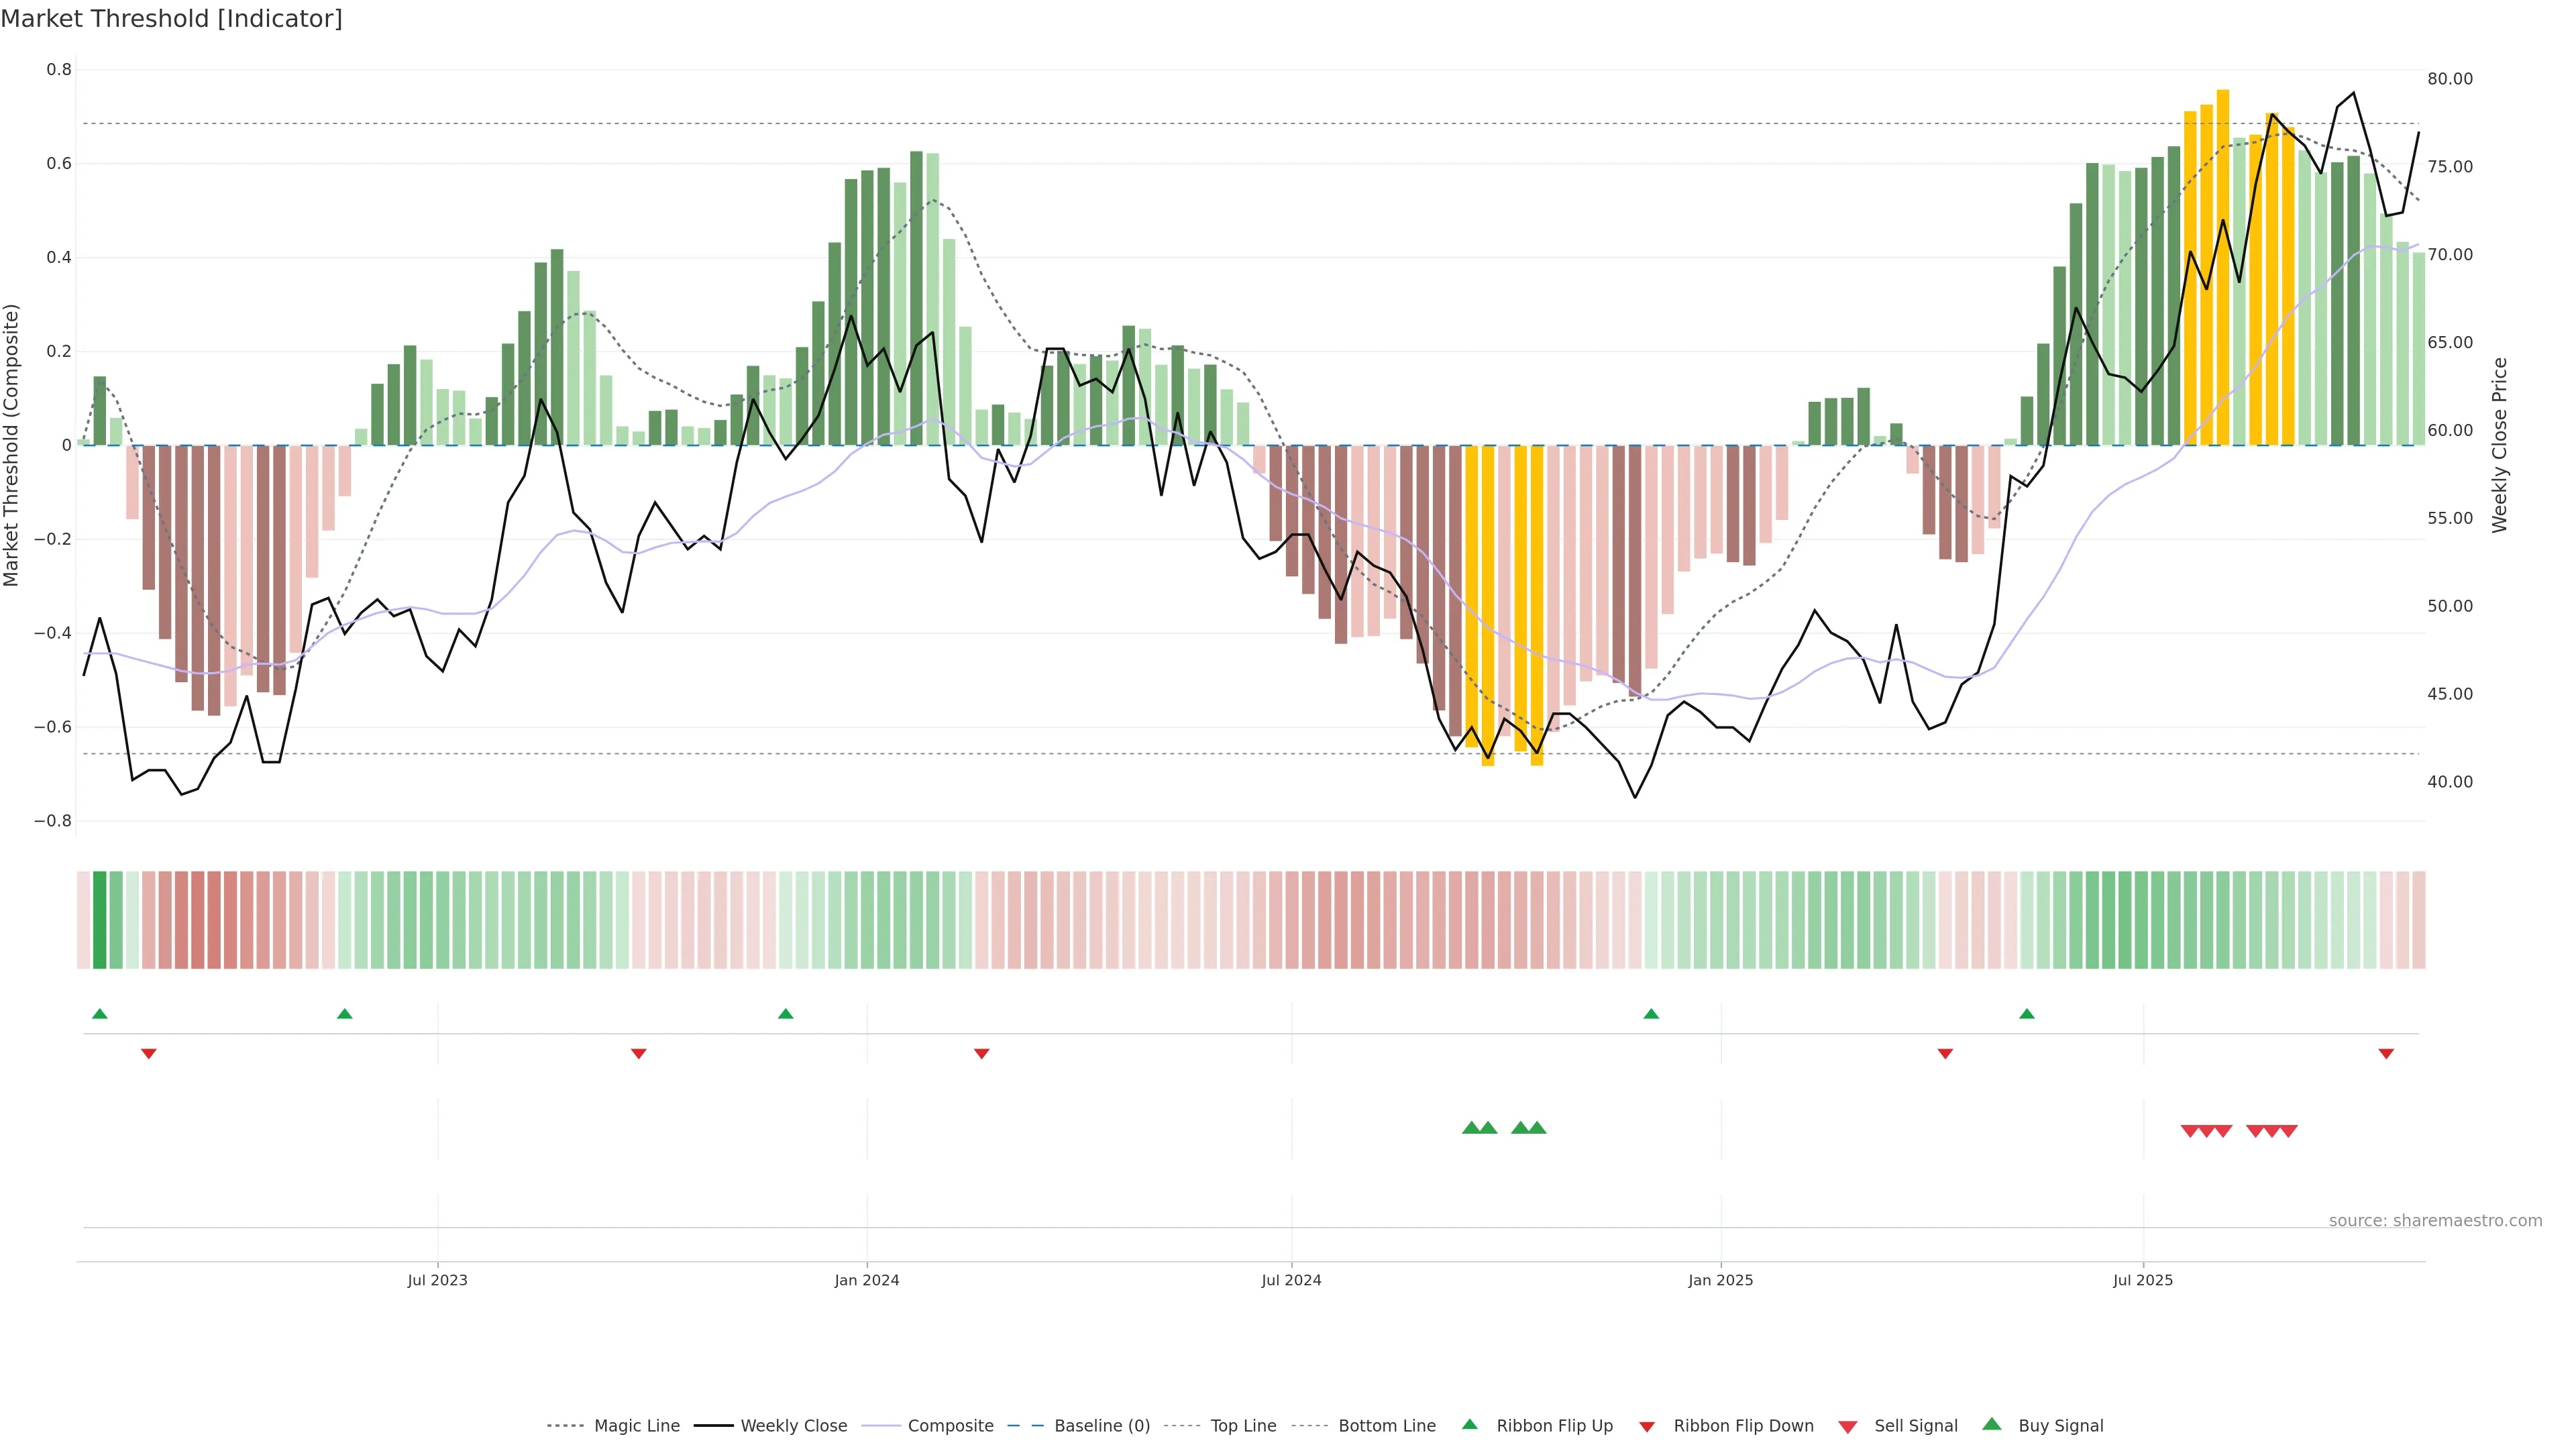
Task: Click the leftmost green Buy Signal triangle
Action: pos(1471,1128)
